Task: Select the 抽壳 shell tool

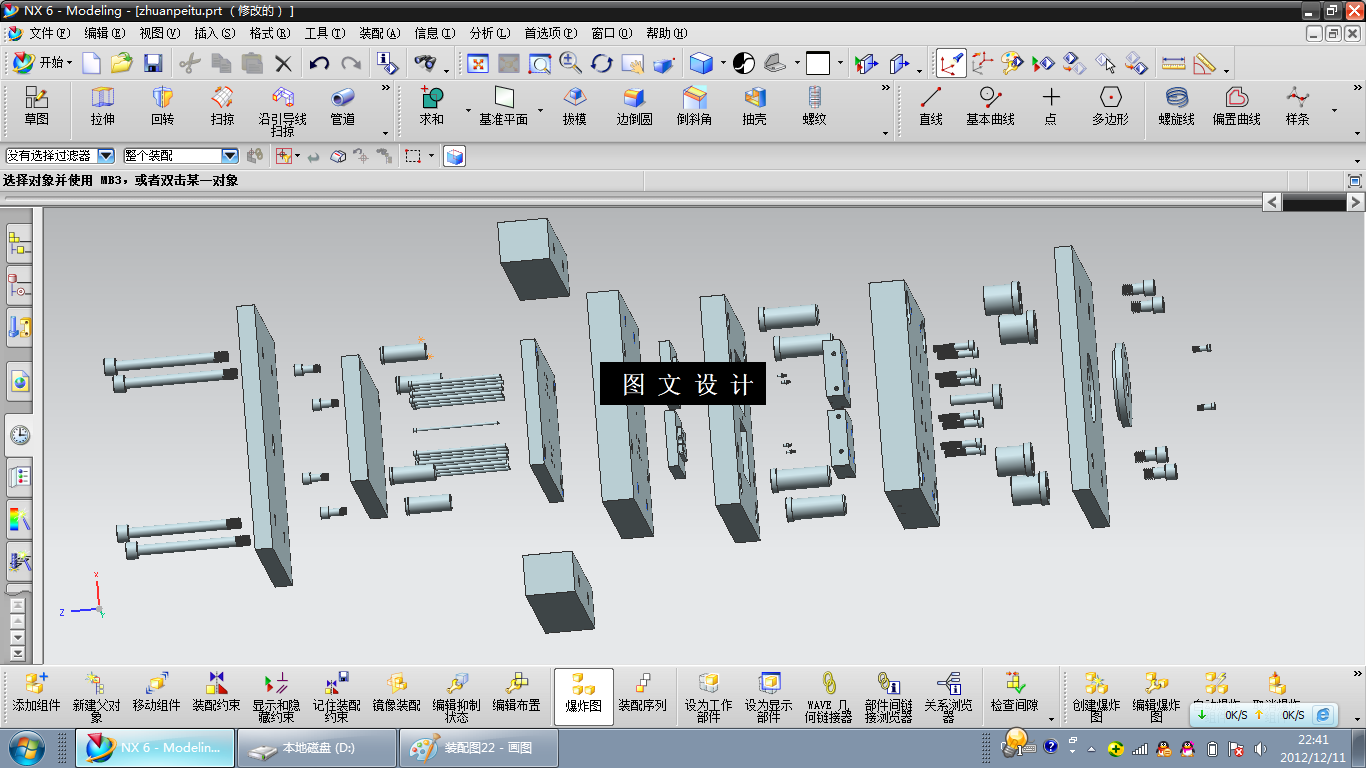Action: click(x=754, y=106)
